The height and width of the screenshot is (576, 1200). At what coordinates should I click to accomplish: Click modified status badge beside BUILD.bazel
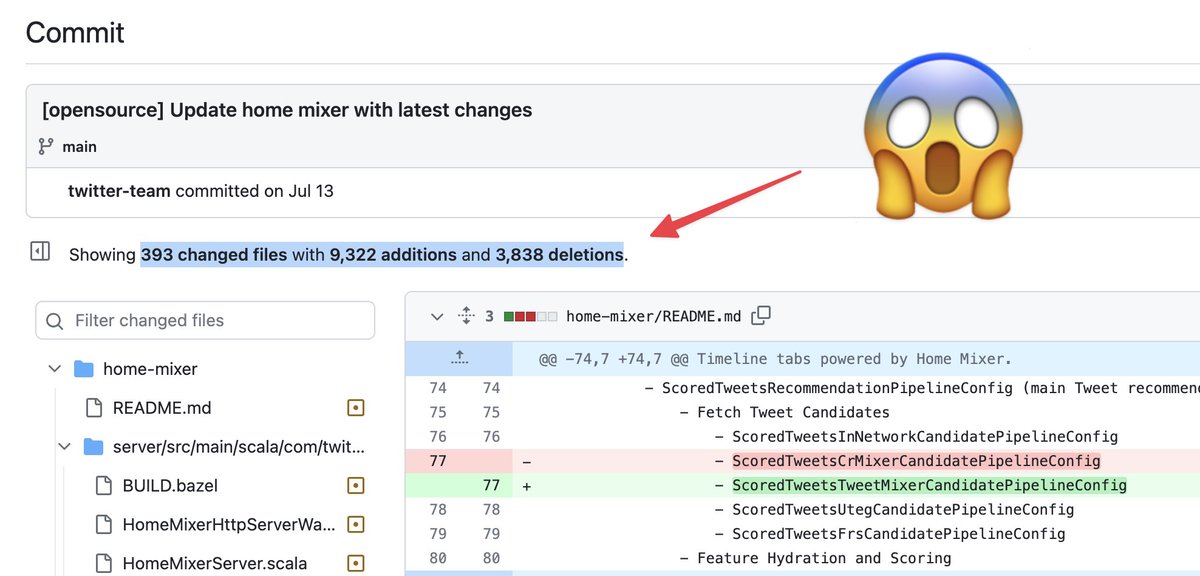[x=355, y=486]
